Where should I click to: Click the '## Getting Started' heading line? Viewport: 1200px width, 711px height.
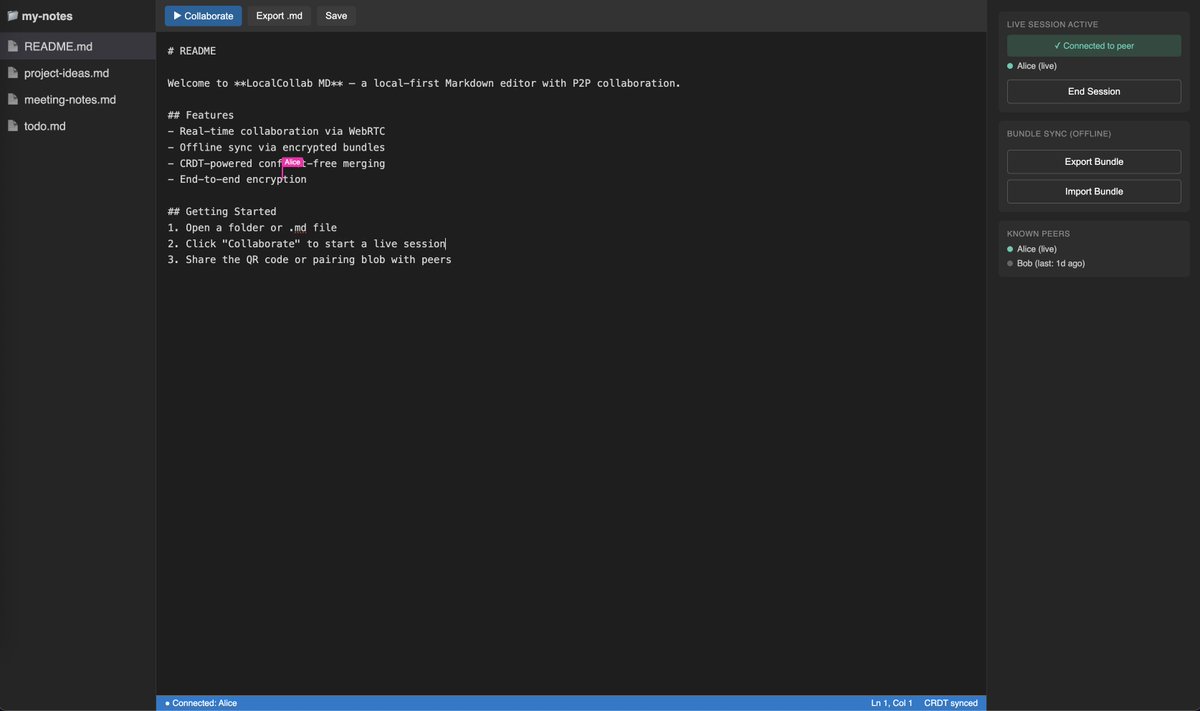[x=222, y=211]
